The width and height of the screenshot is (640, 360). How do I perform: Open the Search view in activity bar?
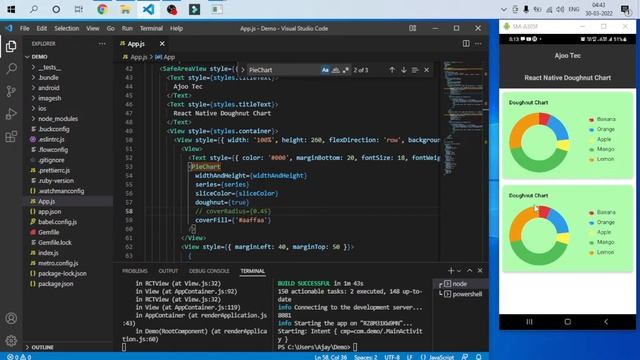click(x=11, y=69)
